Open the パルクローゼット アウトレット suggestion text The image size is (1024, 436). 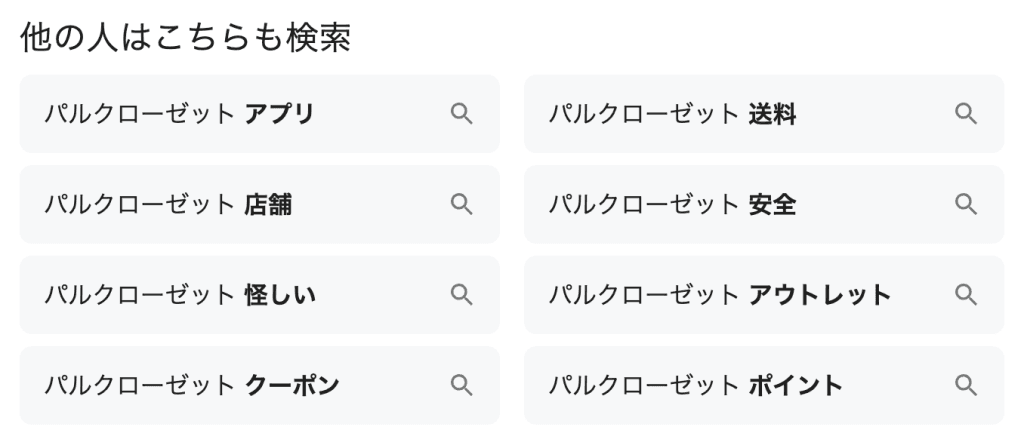720,295
